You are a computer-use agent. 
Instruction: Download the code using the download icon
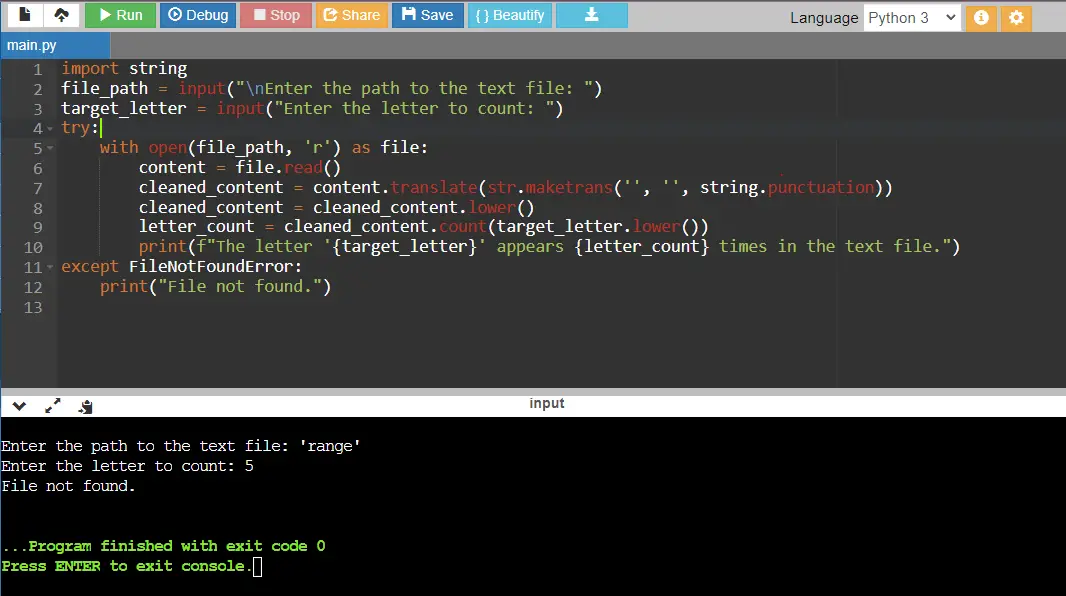[591, 15]
